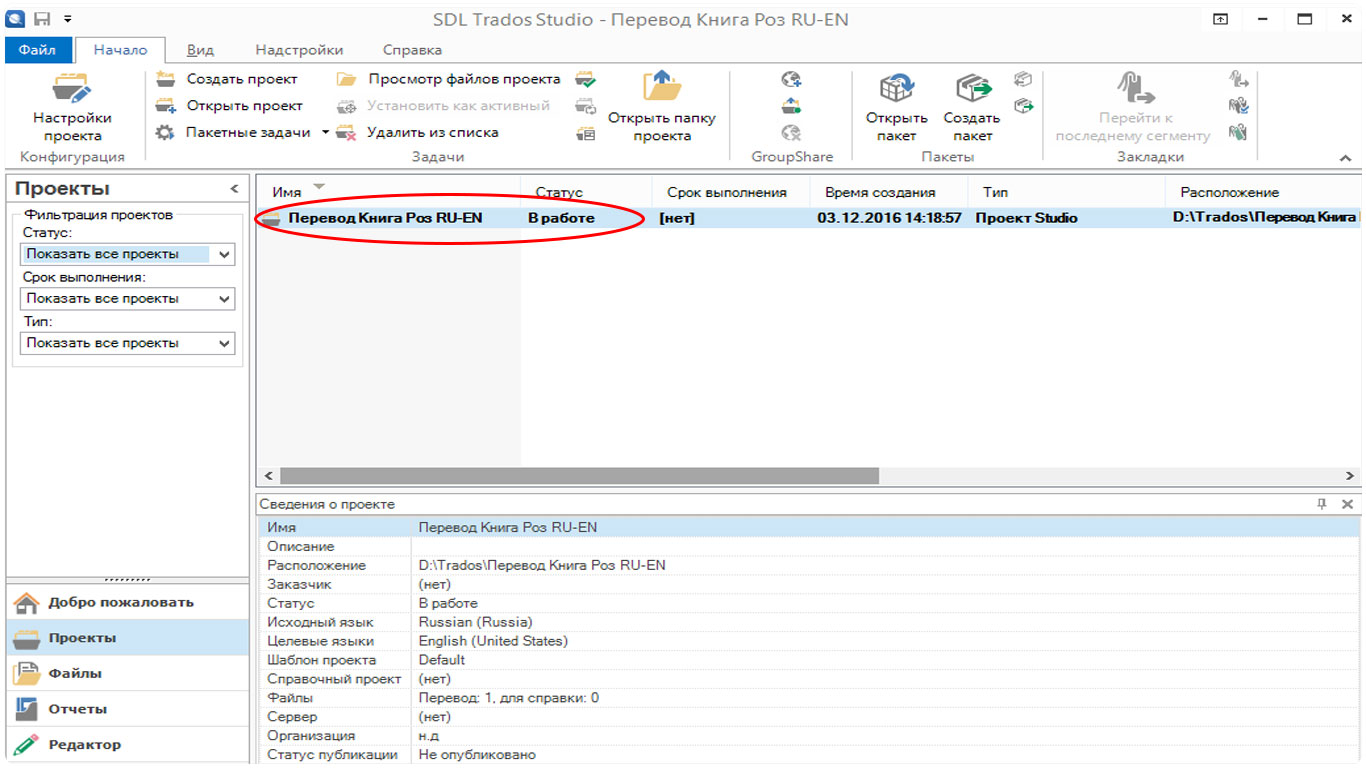Click the Save icon in quick access toolbar

[42, 18]
